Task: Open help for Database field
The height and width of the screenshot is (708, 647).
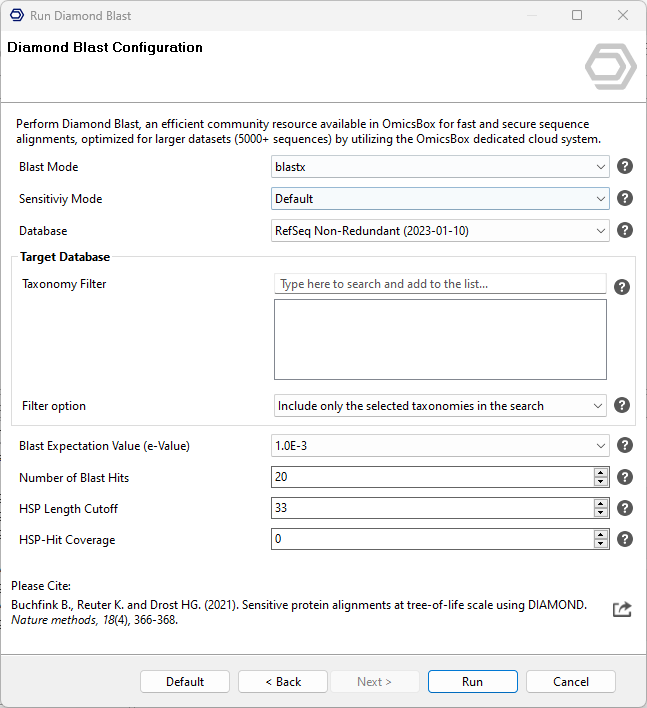Action: pos(625,231)
